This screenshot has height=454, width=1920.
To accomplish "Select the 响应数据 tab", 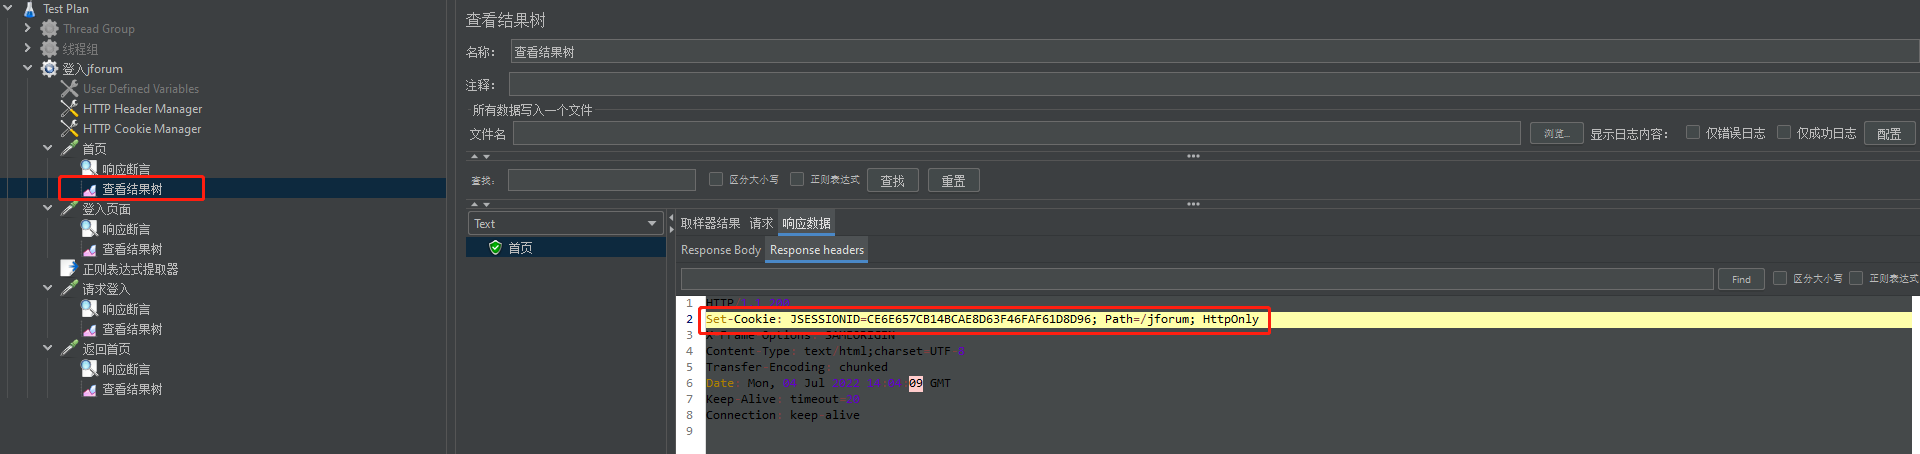I will pos(806,223).
